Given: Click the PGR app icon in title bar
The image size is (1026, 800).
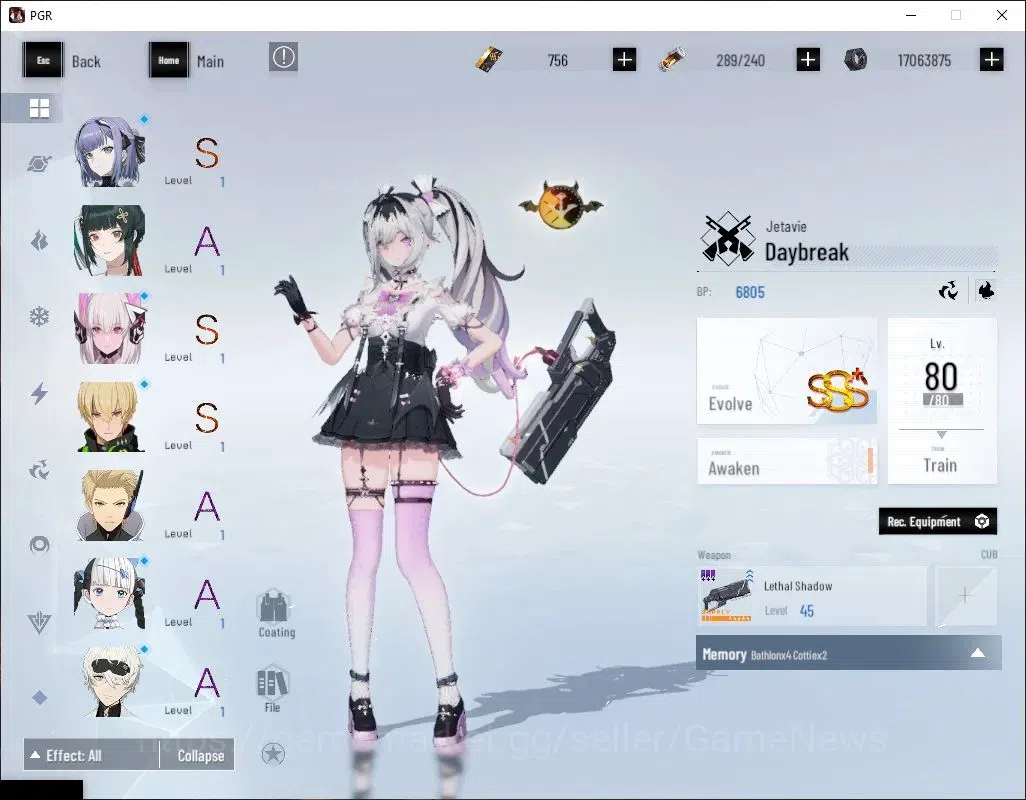Looking at the screenshot, I should click(x=16, y=15).
